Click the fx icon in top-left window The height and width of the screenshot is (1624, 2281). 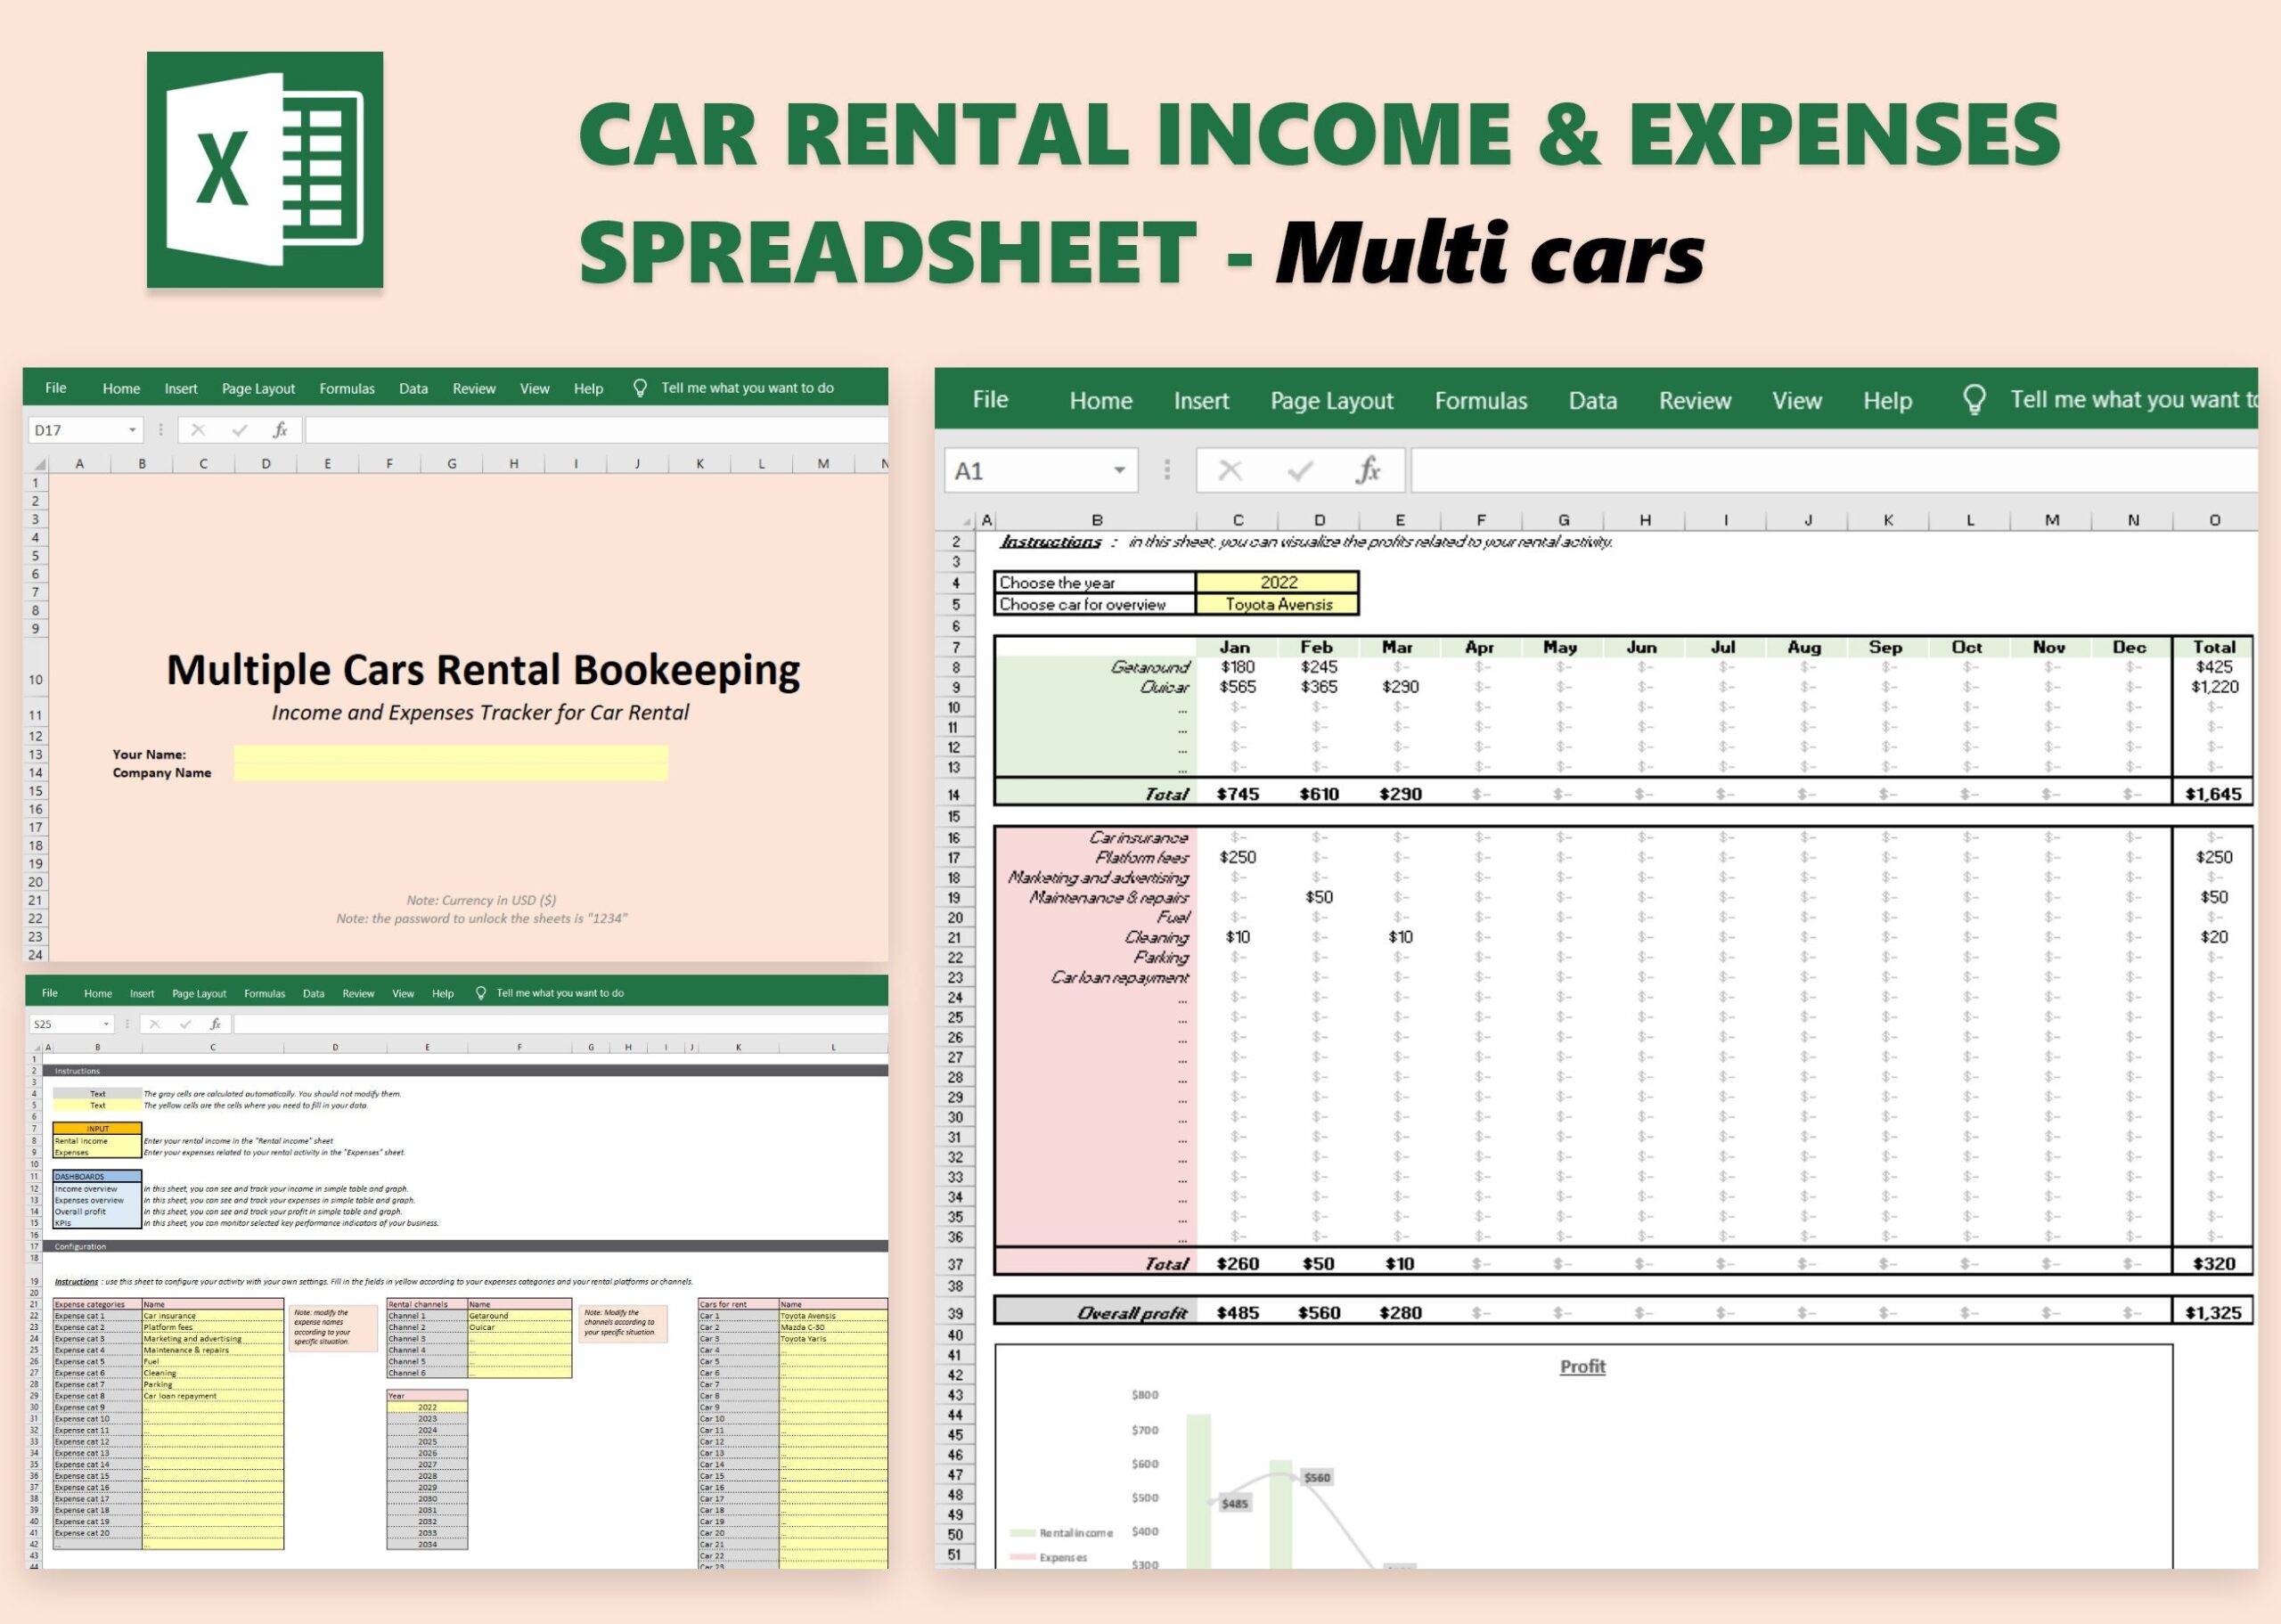(280, 430)
